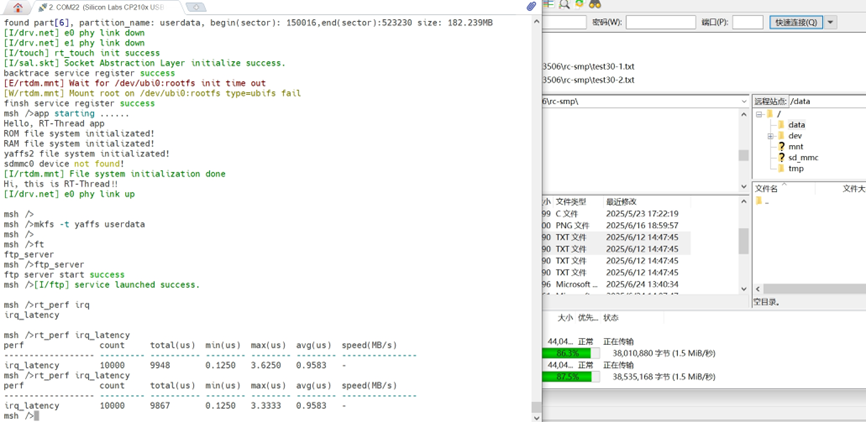The width and height of the screenshot is (866, 422).
Task: Click the question-mark icon next to sd_mmc
Action: pyautogui.click(x=781, y=157)
